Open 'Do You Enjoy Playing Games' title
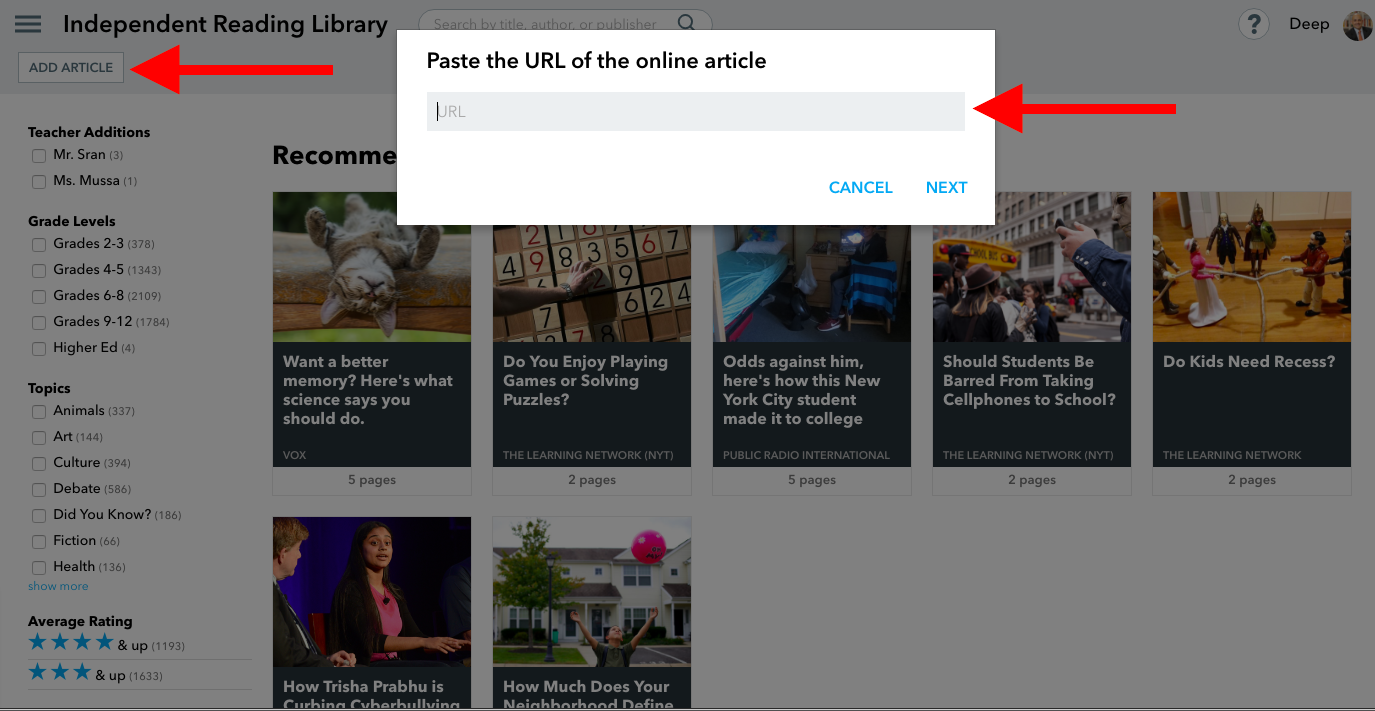The height and width of the screenshot is (711, 1375). pyautogui.click(x=585, y=380)
